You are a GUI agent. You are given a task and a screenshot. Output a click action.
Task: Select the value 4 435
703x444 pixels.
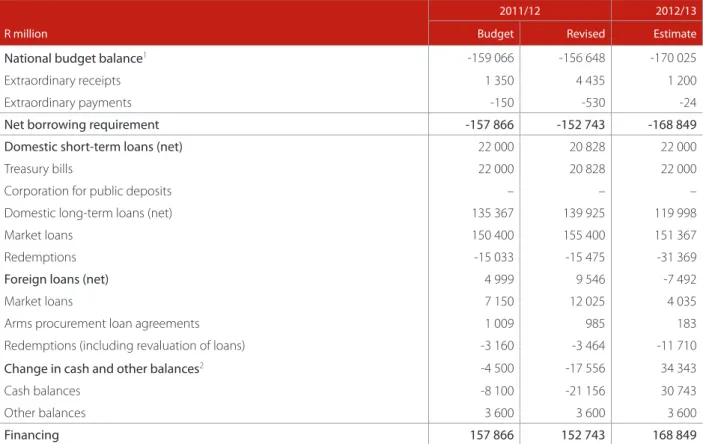[590, 80]
